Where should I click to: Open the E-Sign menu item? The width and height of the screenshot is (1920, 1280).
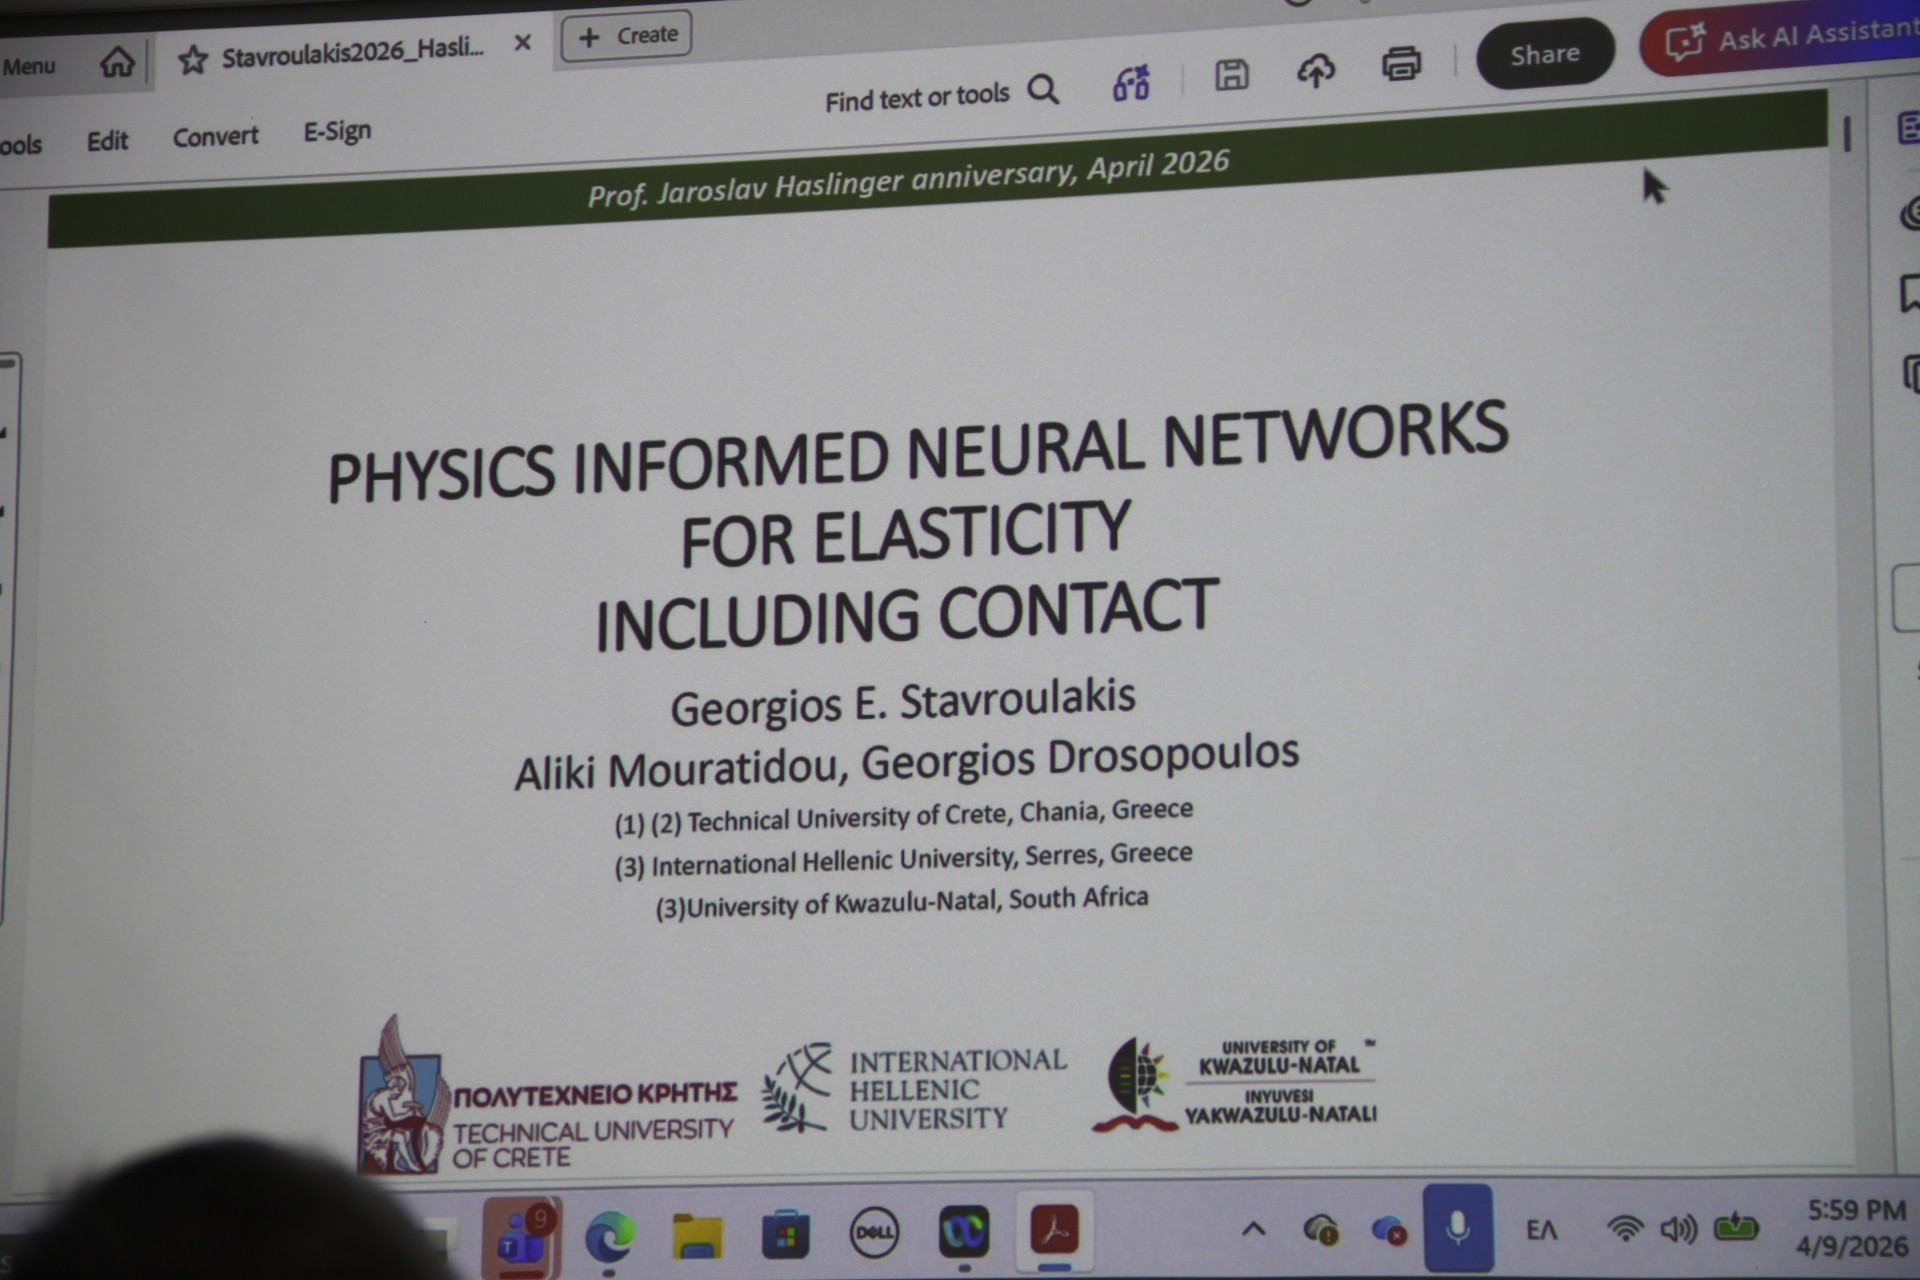click(x=337, y=131)
